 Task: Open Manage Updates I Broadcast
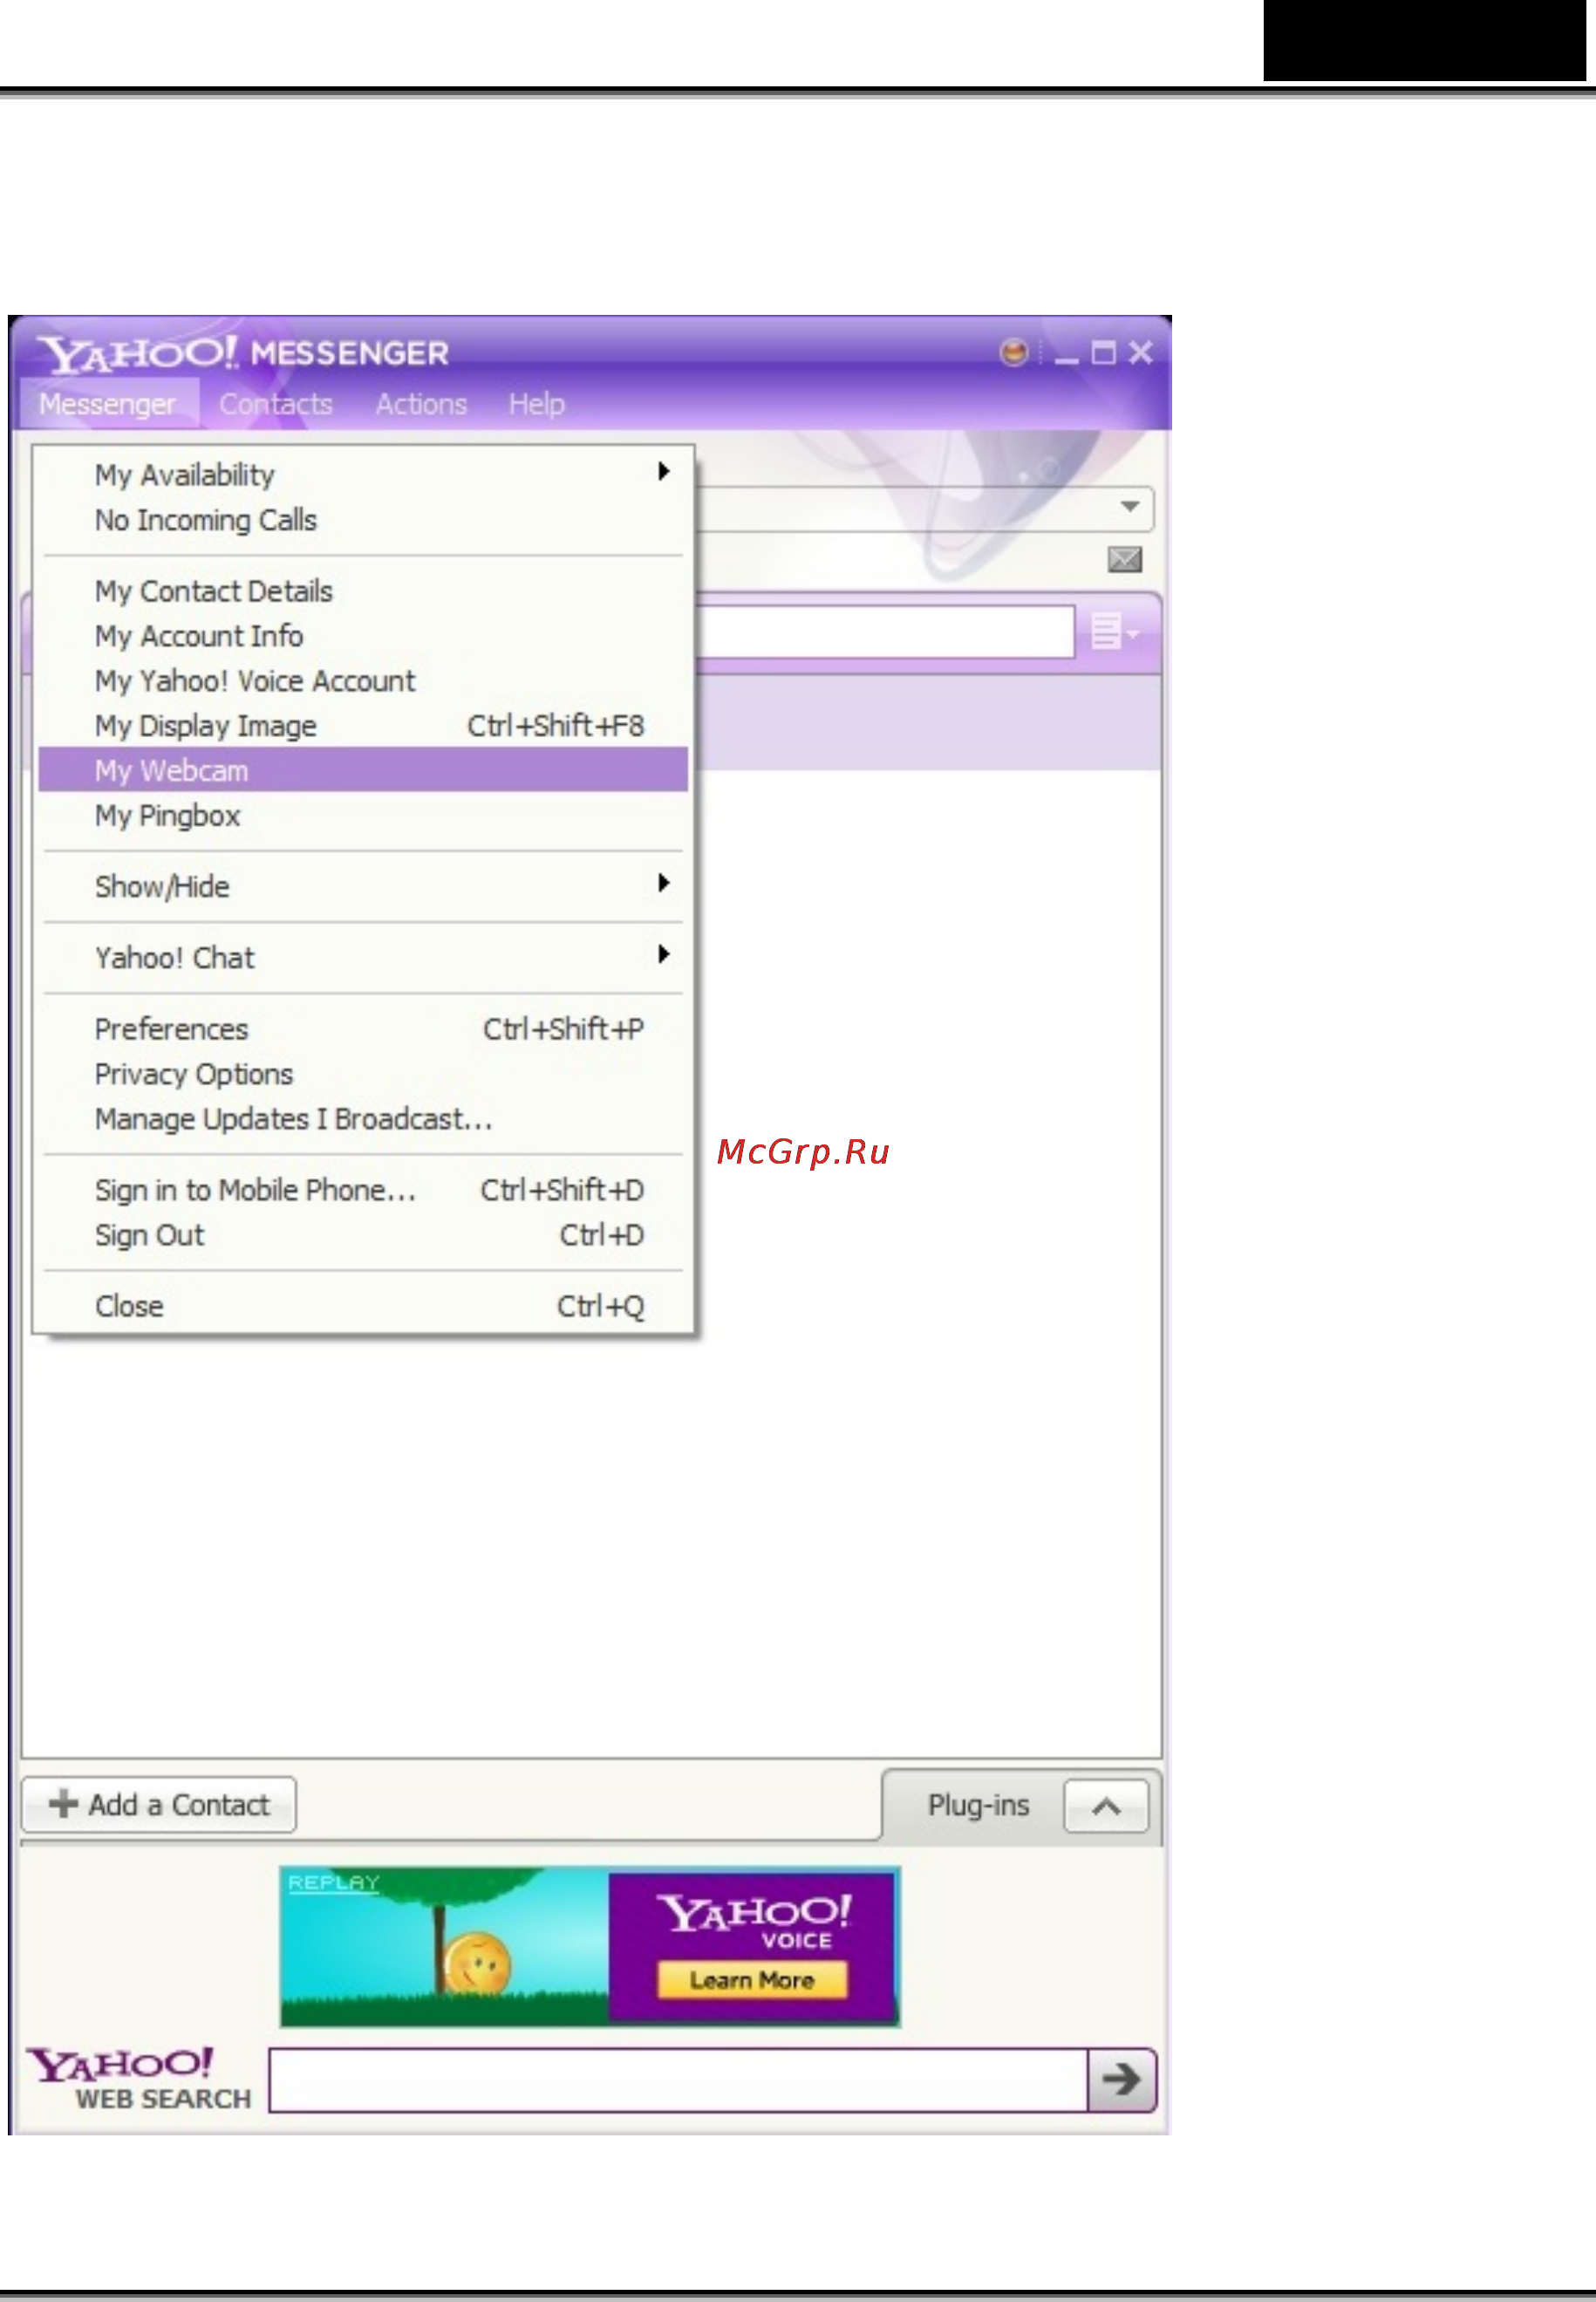click(363, 1119)
